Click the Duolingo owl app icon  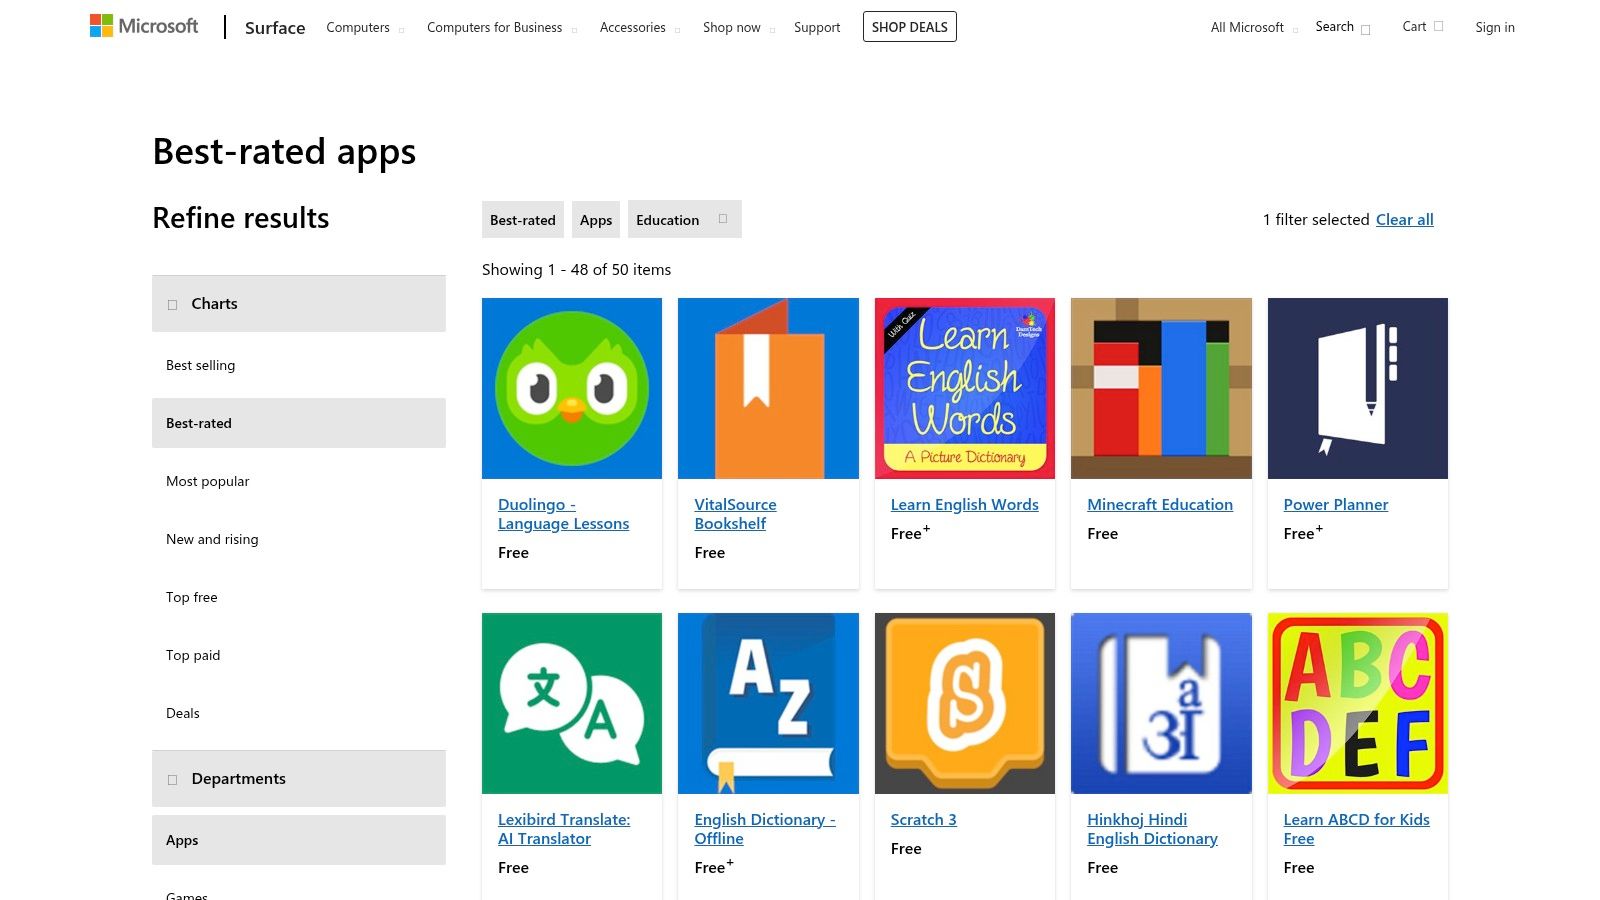coord(571,387)
